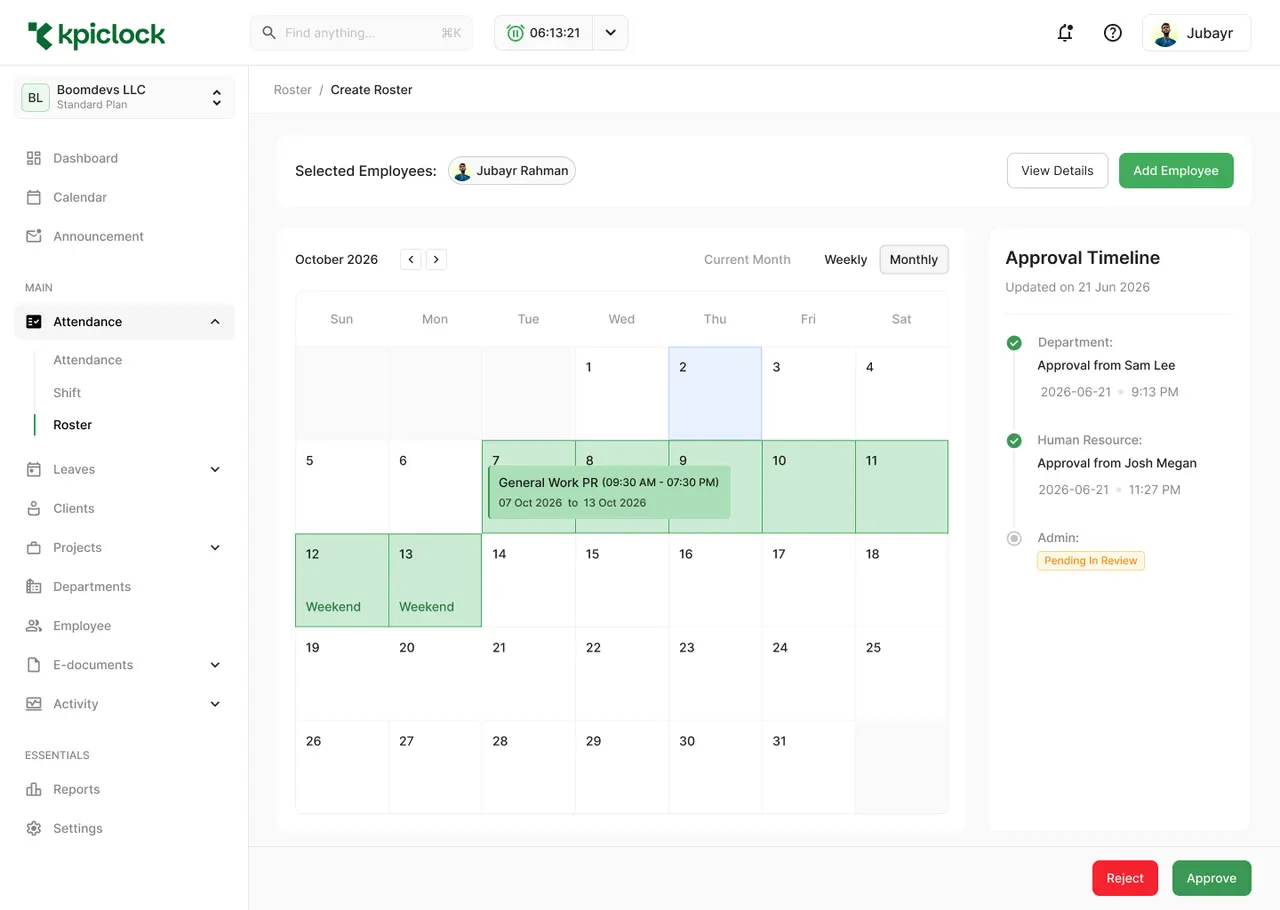Click the Find anything search field

click(x=361, y=33)
